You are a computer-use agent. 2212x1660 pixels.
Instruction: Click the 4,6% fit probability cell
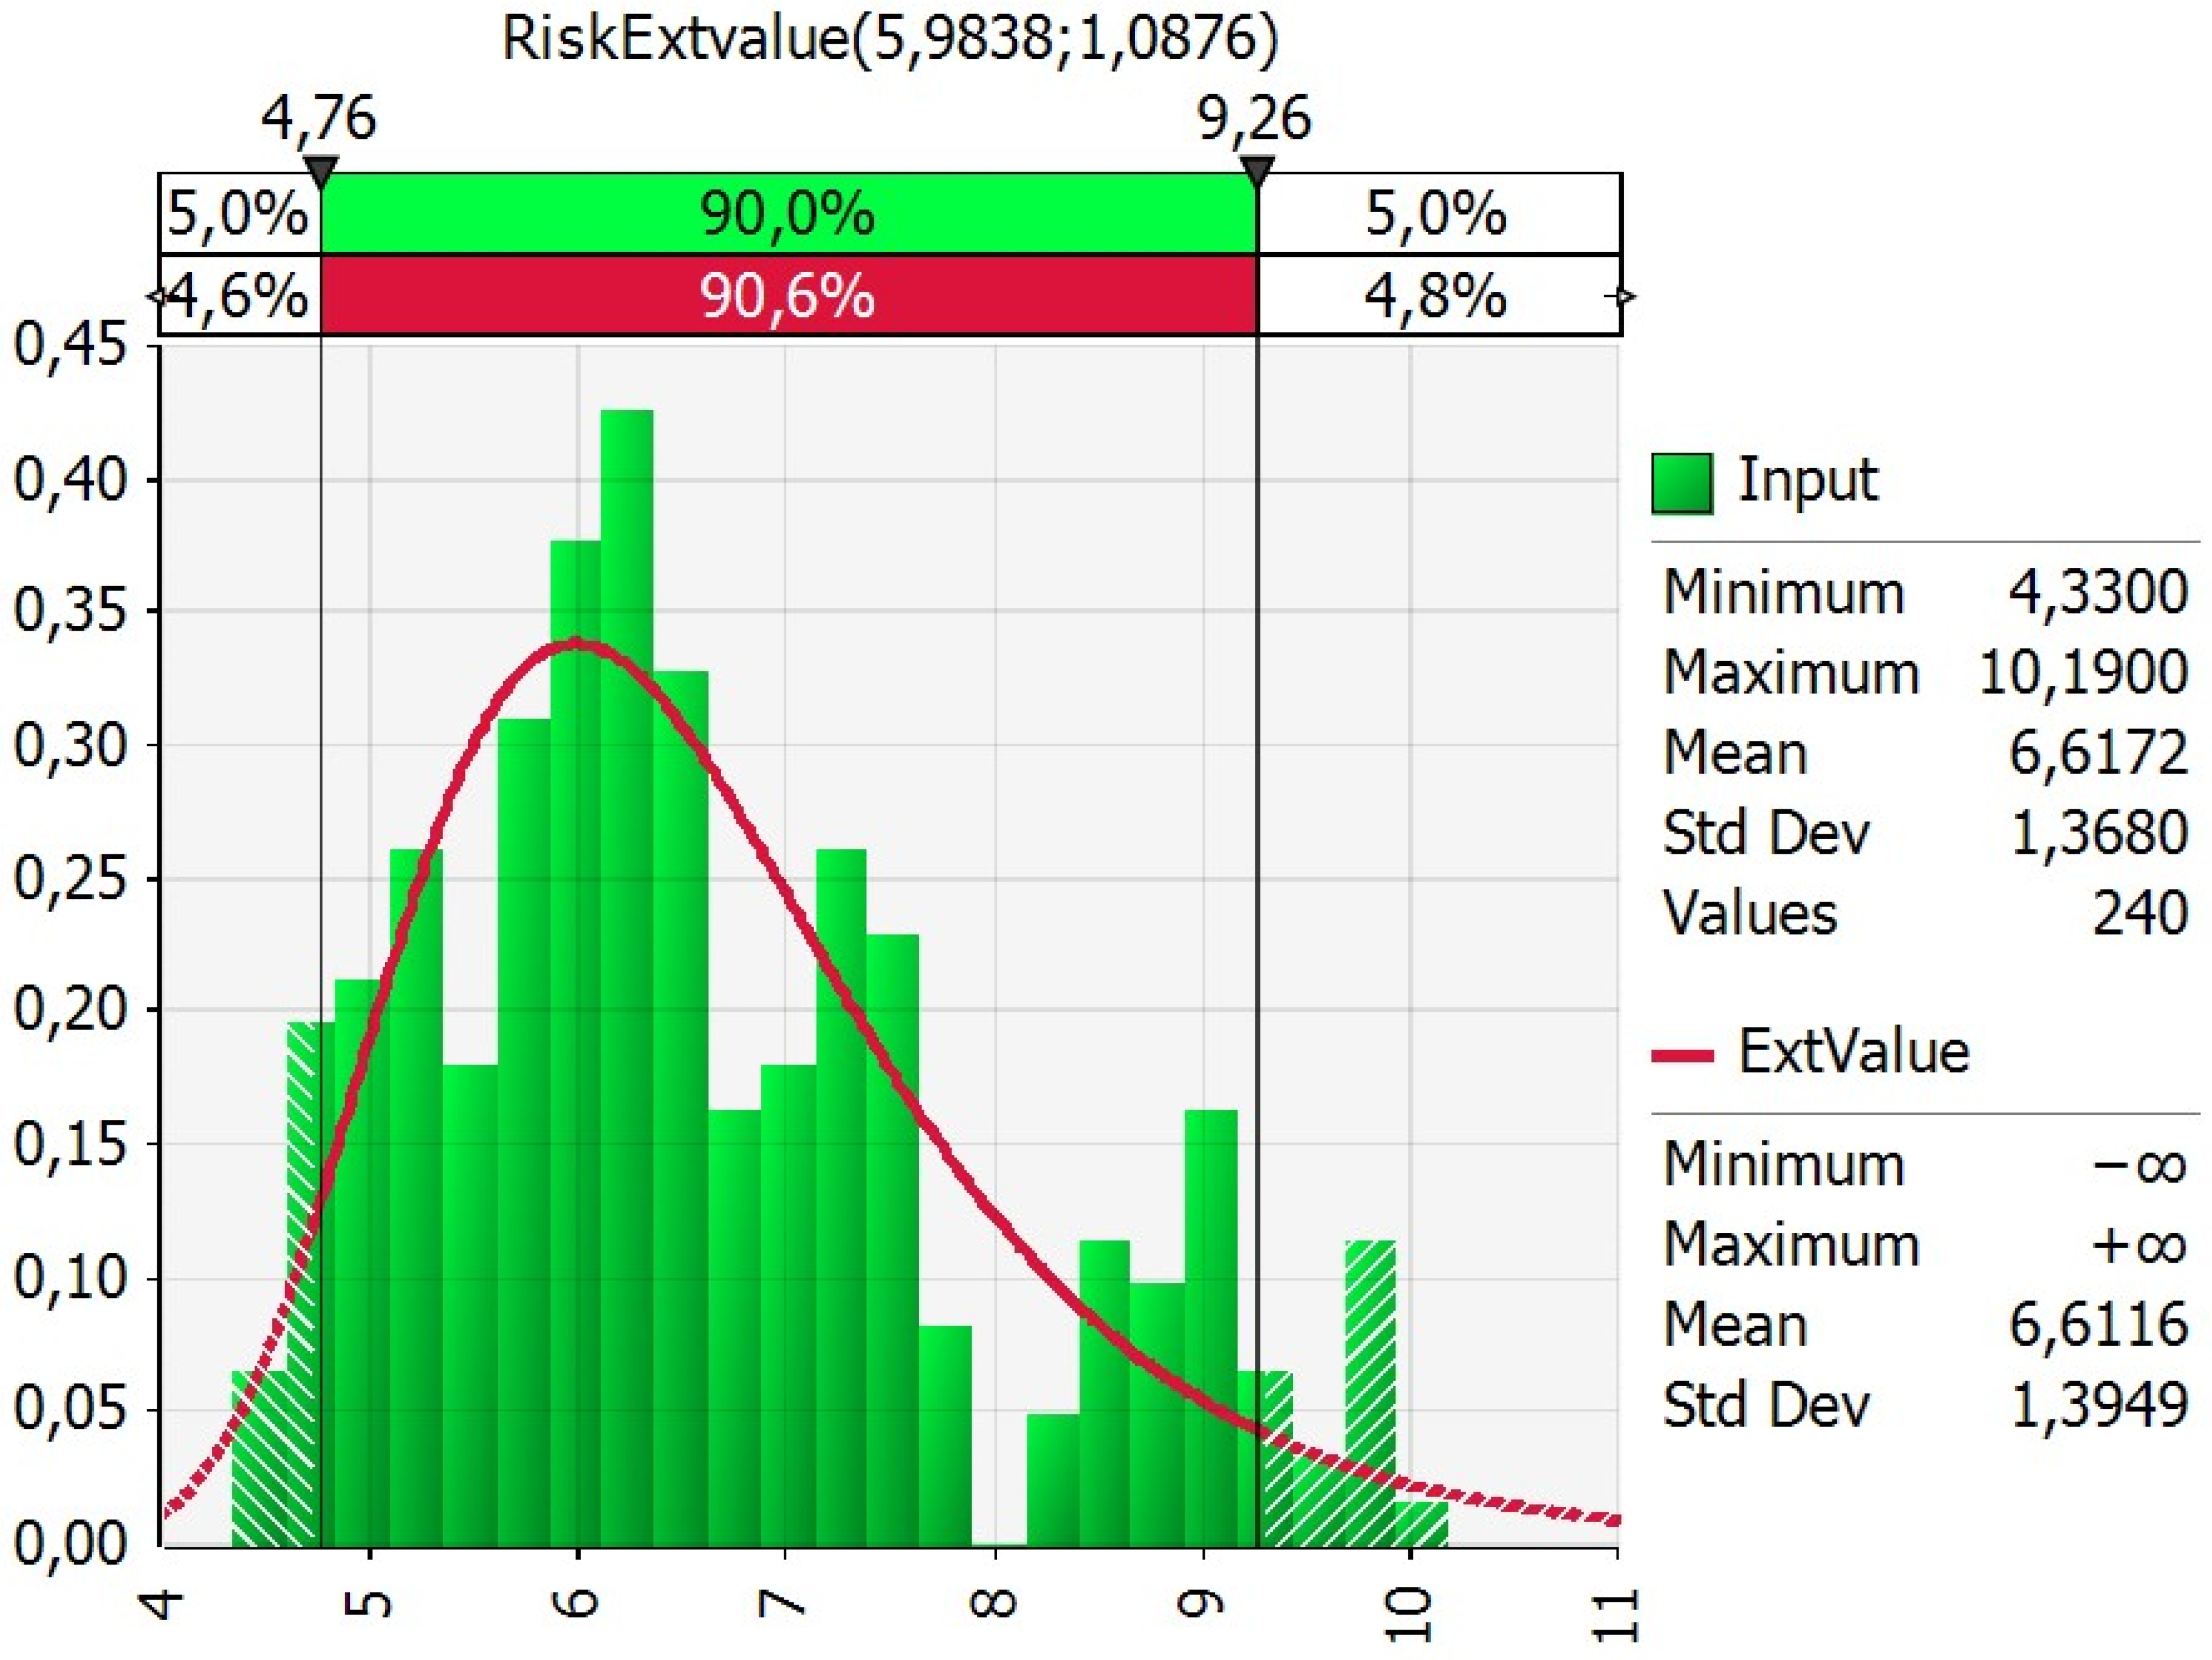239,296
